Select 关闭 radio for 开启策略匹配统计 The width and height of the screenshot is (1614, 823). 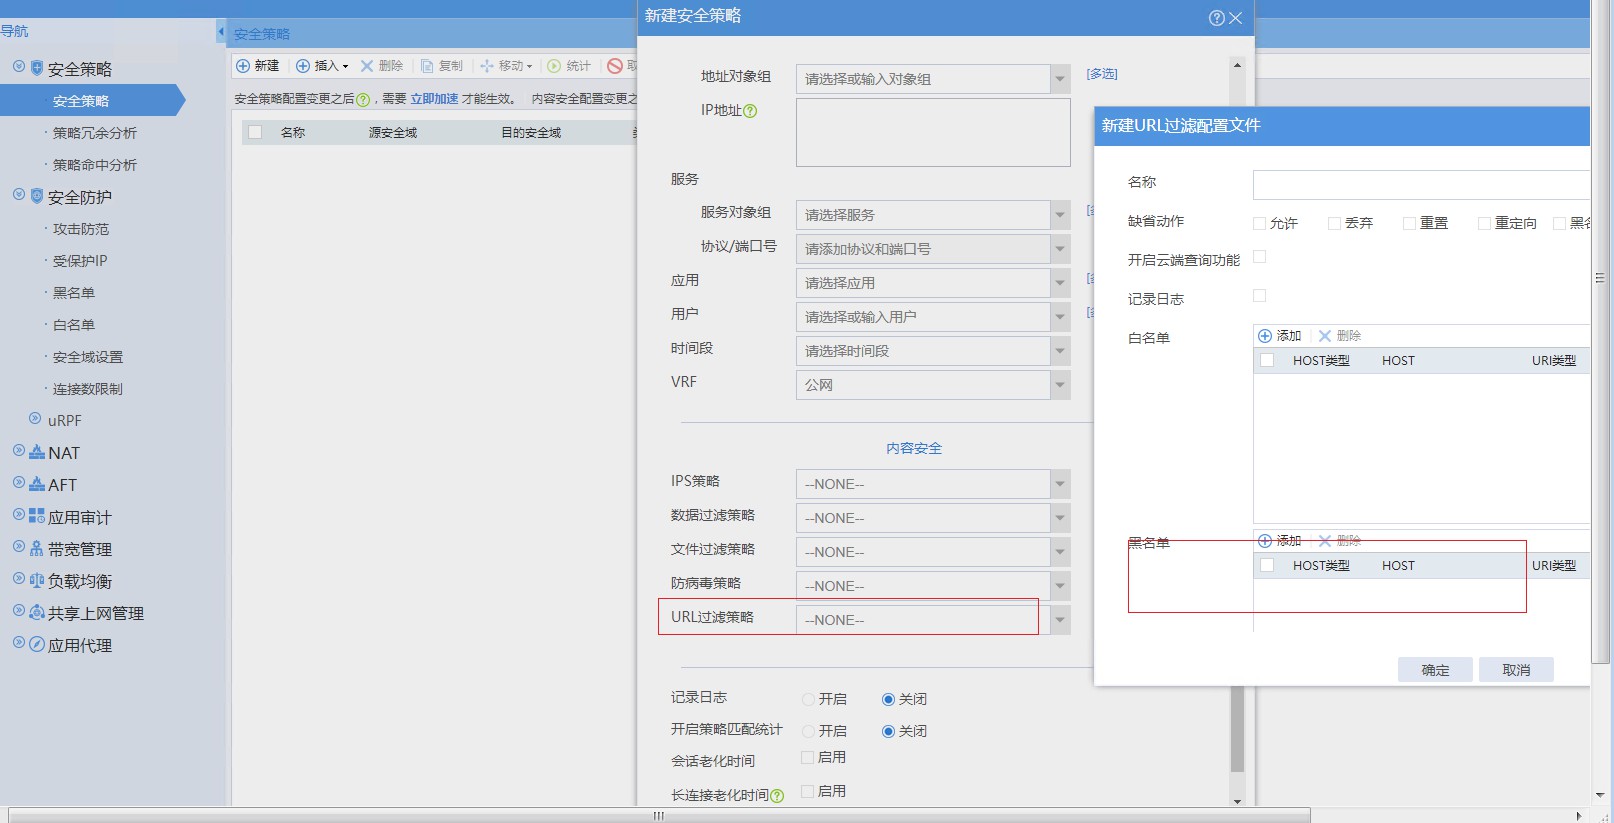[888, 732]
